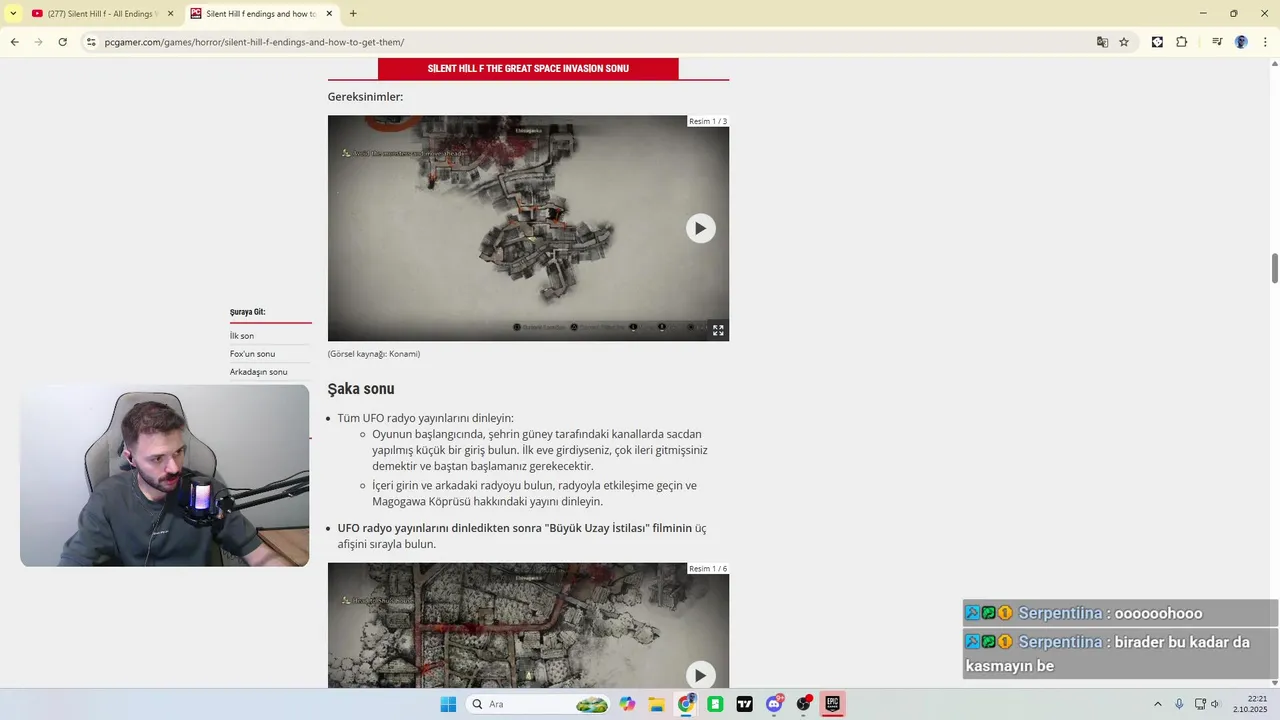Open a new browser tab
This screenshot has height=720, width=1280.
tap(353, 14)
